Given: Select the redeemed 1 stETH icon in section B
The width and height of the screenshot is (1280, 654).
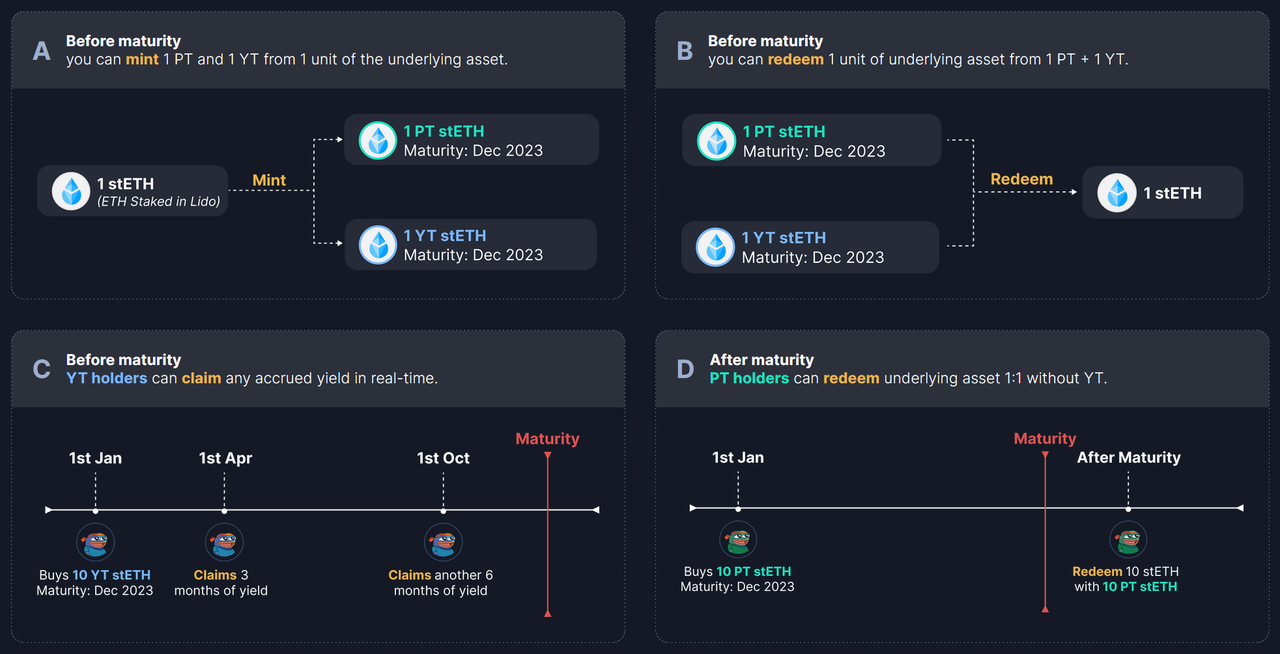Looking at the screenshot, I should coord(1117,193).
